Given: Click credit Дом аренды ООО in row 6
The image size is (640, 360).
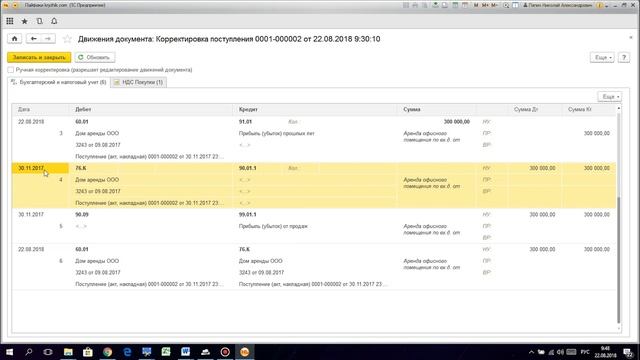Looking at the screenshot, I should 260,261.
